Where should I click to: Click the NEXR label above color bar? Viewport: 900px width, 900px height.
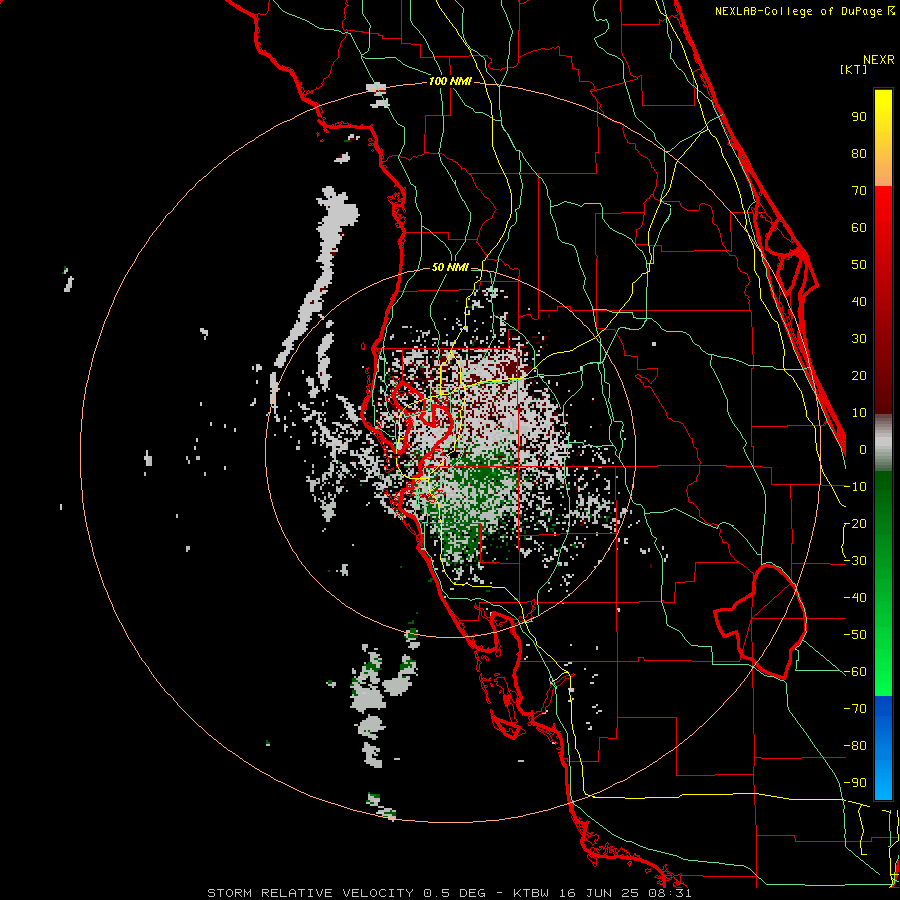(x=879, y=60)
